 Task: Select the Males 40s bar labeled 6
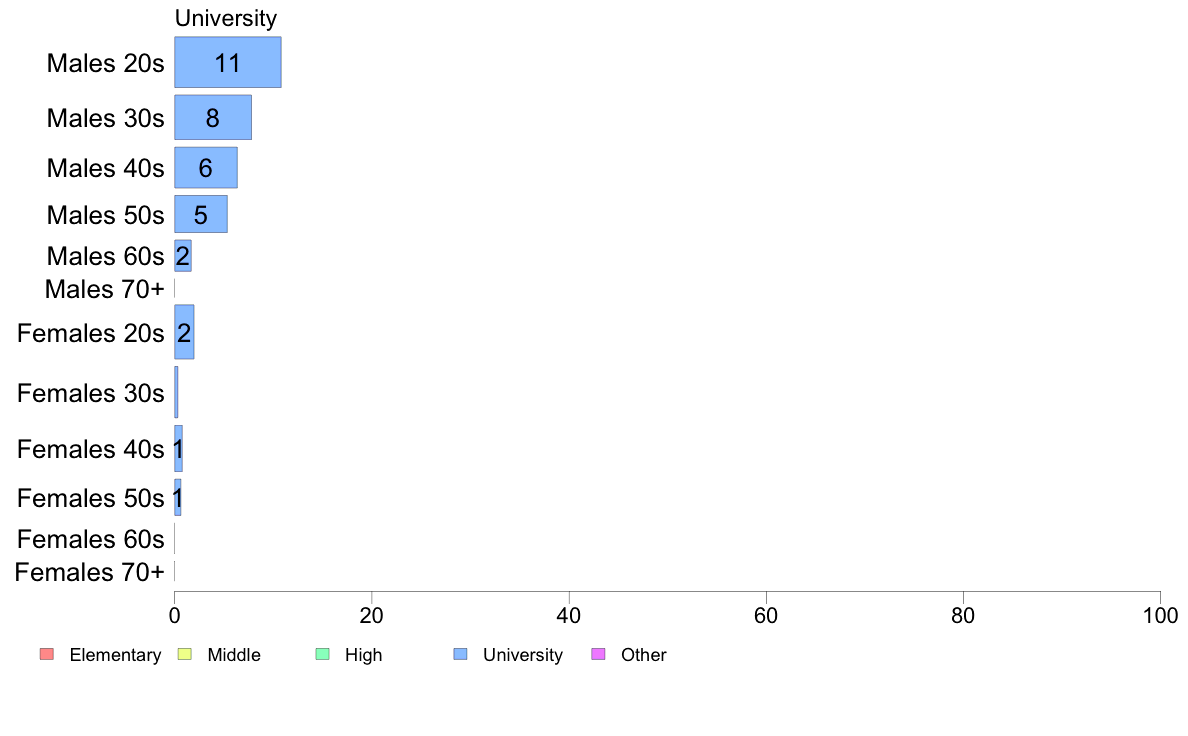coord(206,168)
